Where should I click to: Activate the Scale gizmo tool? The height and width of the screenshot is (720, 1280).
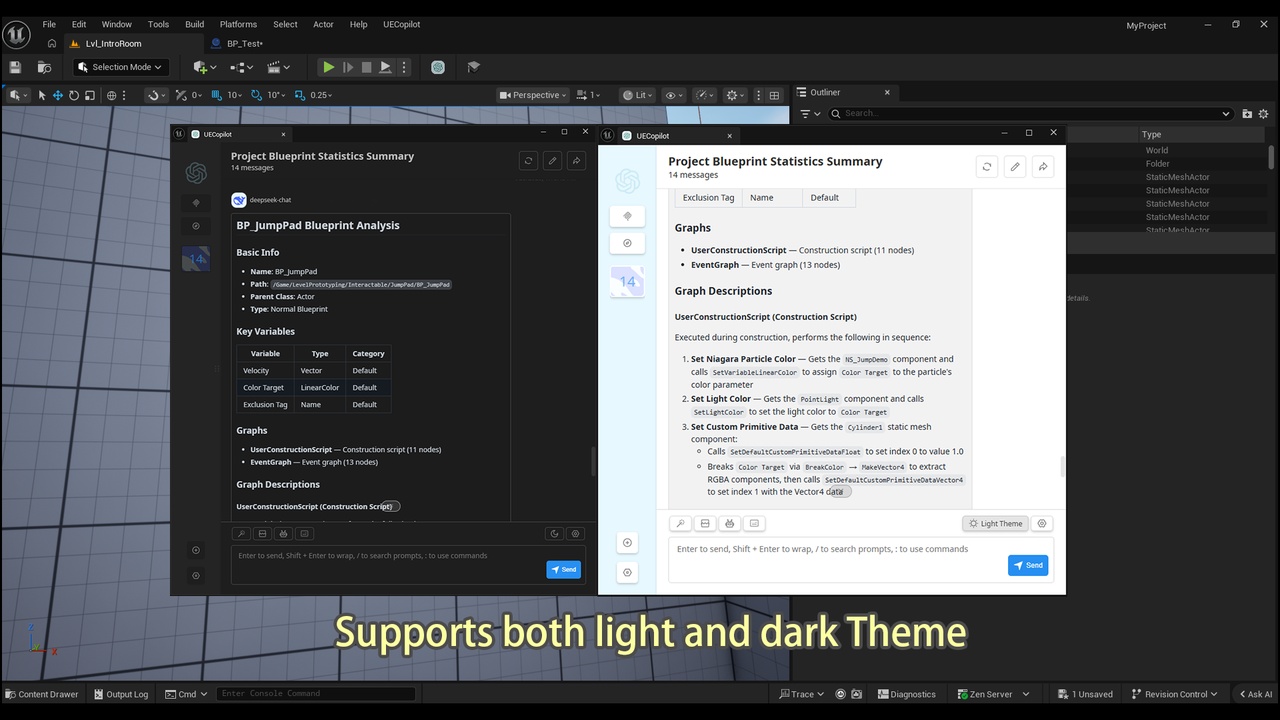(90, 95)
